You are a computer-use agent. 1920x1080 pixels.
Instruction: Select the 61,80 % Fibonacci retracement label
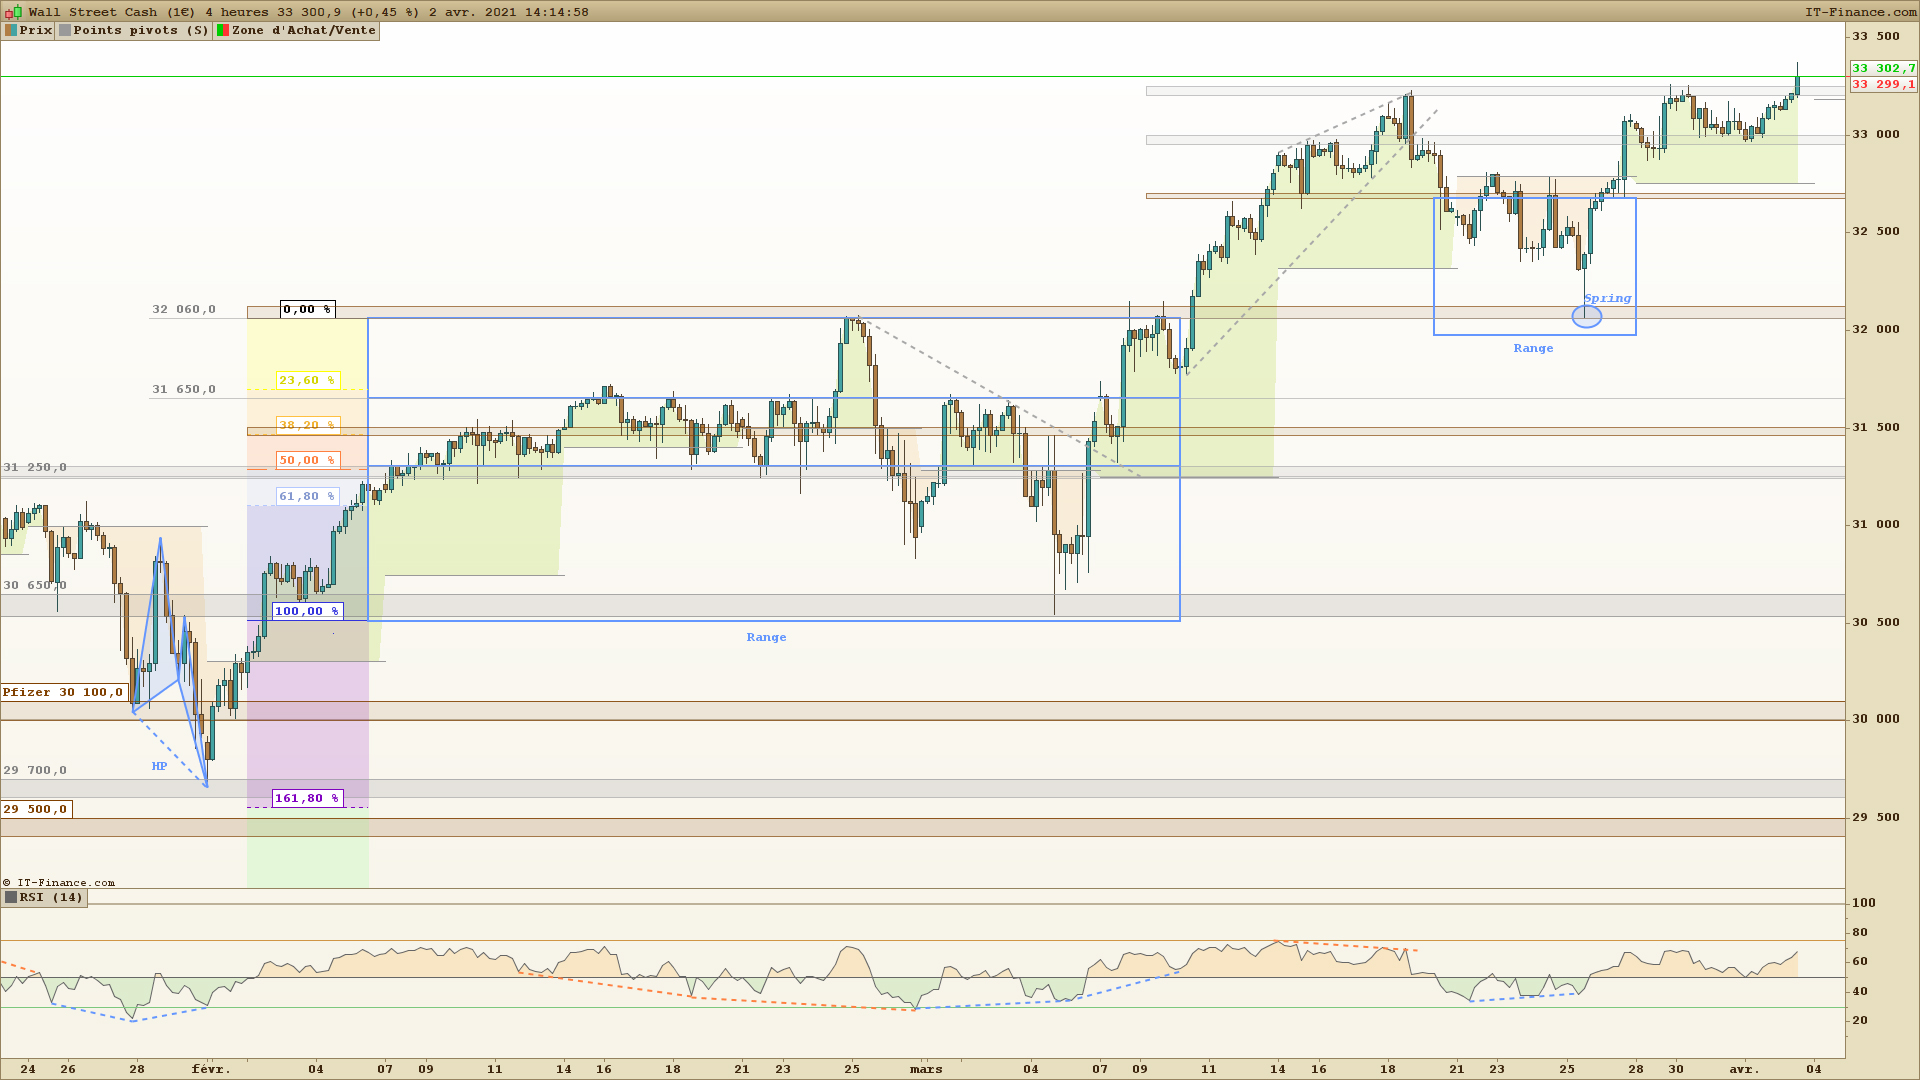(x=307, y=496)
